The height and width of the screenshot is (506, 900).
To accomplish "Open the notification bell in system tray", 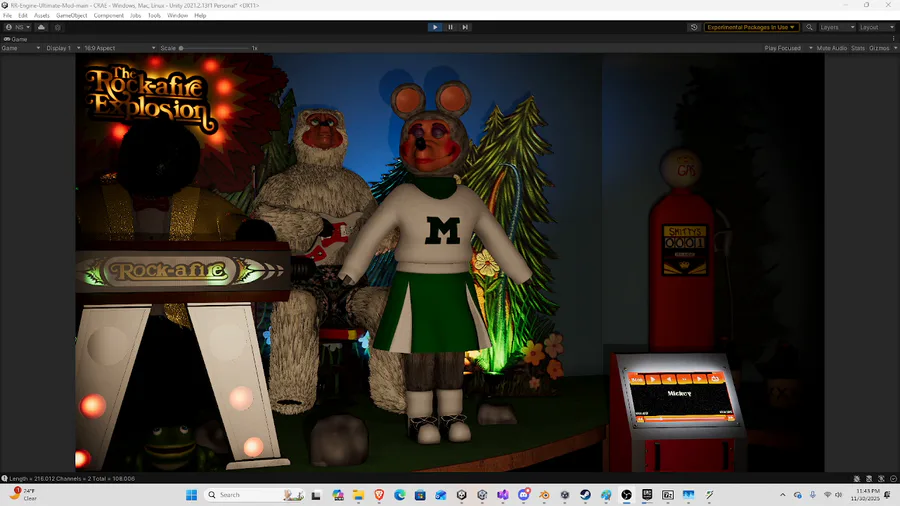I will click(888, 495).
